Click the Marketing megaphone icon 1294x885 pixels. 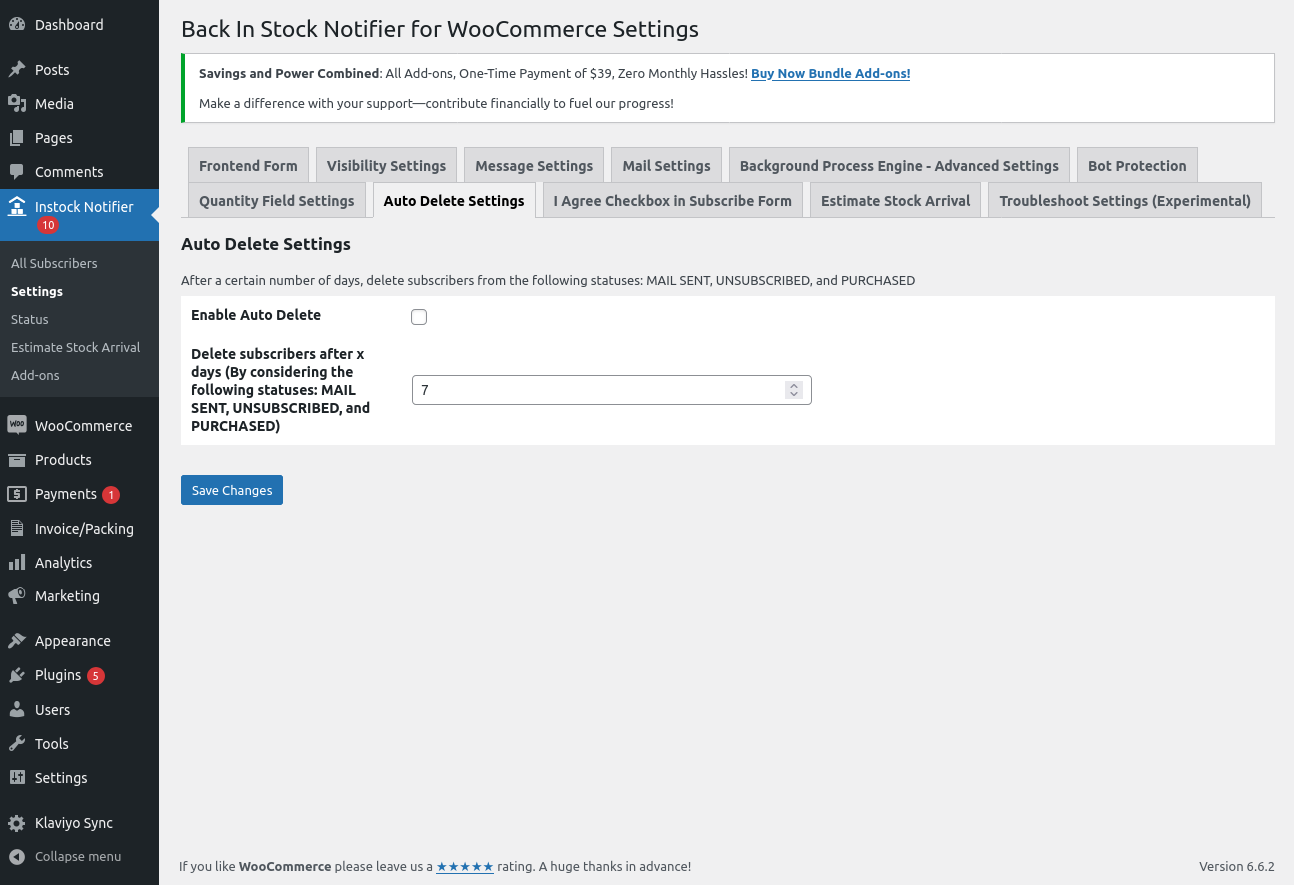(x=17, y=596)
